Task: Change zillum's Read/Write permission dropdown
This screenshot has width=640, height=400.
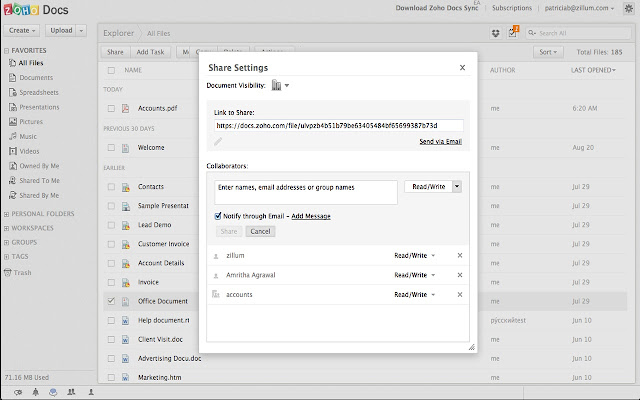Action: tap(415, 256)
